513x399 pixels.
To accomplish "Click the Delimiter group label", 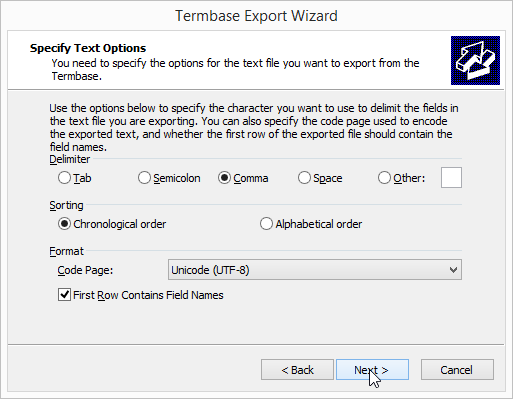I will click(x=70, y=159).
